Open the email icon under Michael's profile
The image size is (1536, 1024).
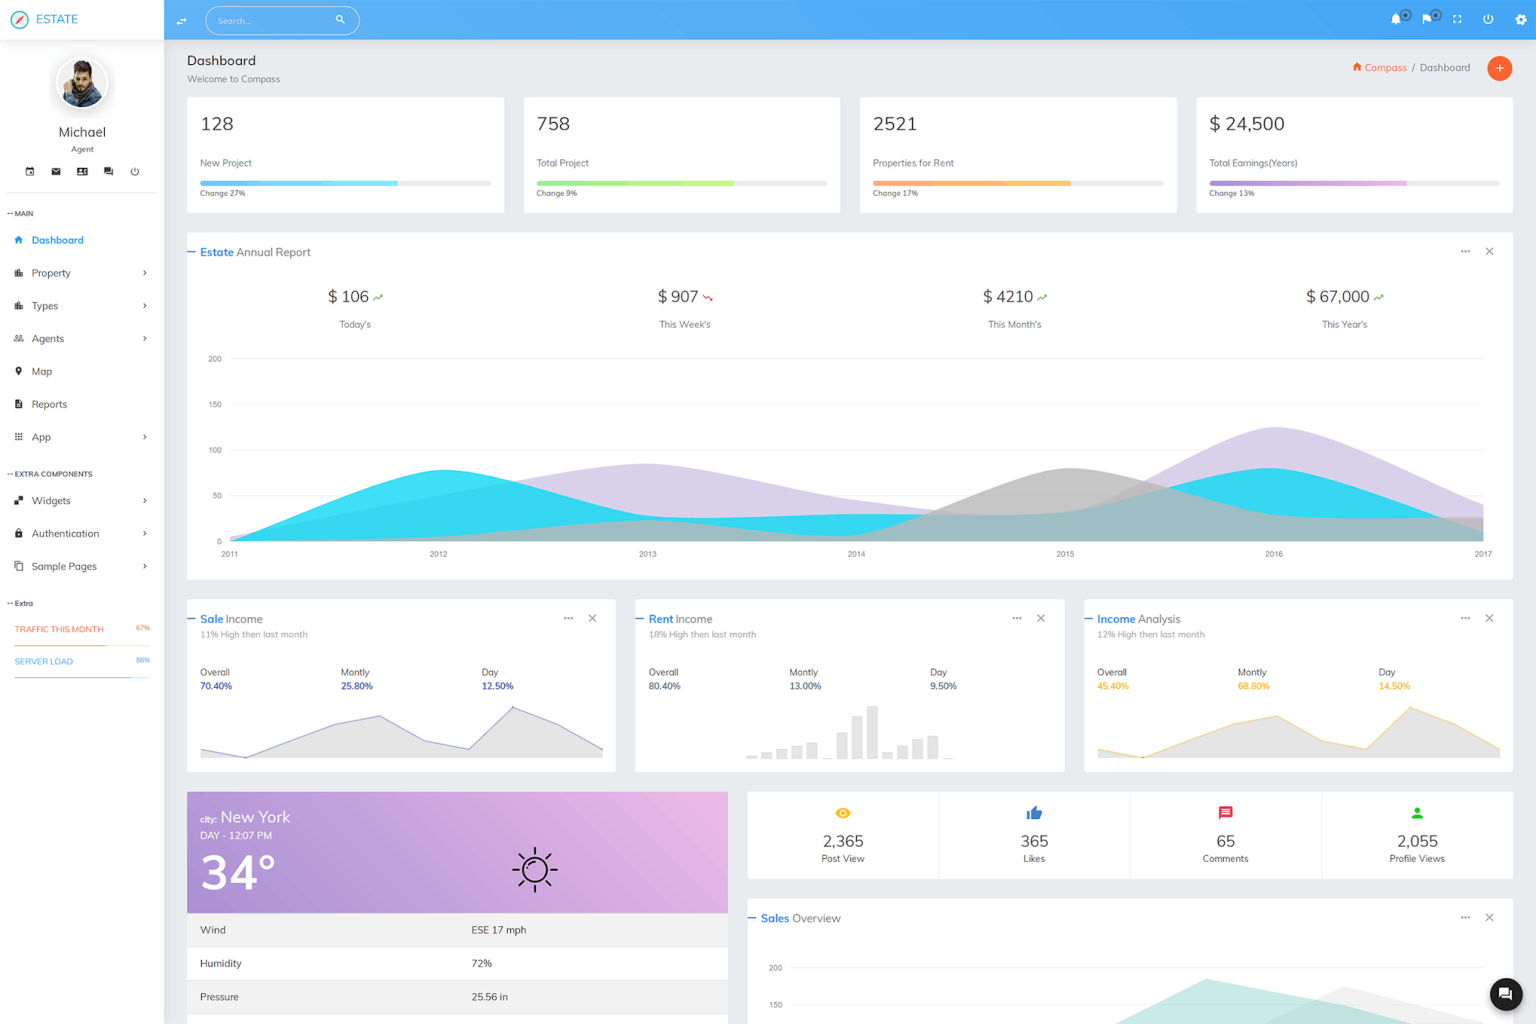tap(55, 171)
